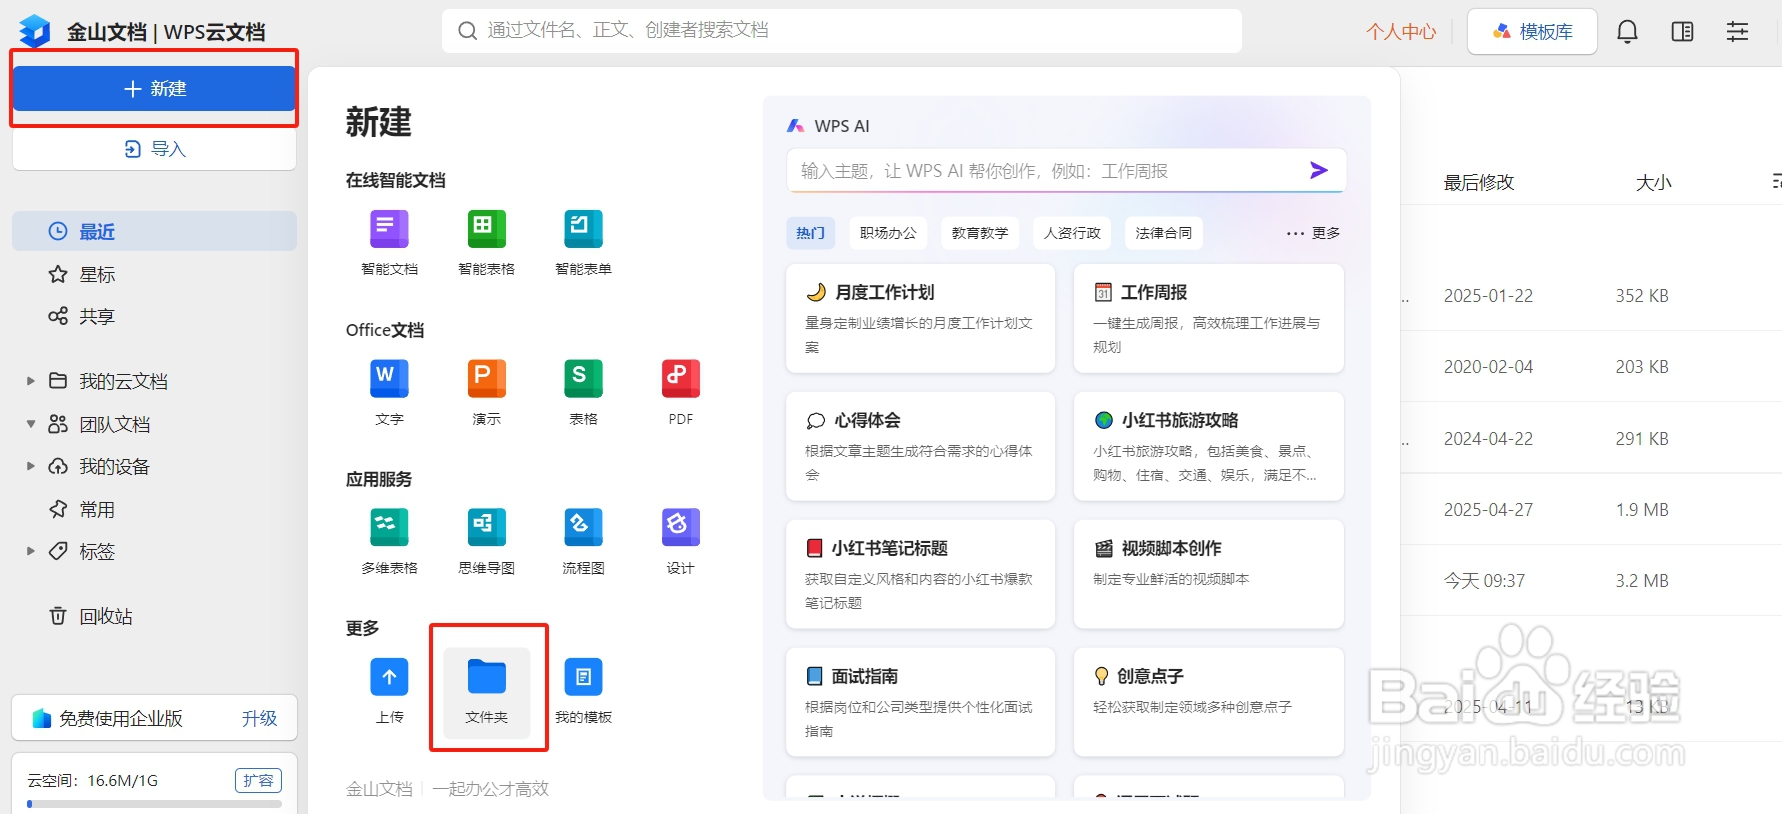Open the 设计 design service
Screen dimensions: 1782x814
(680, 541)
